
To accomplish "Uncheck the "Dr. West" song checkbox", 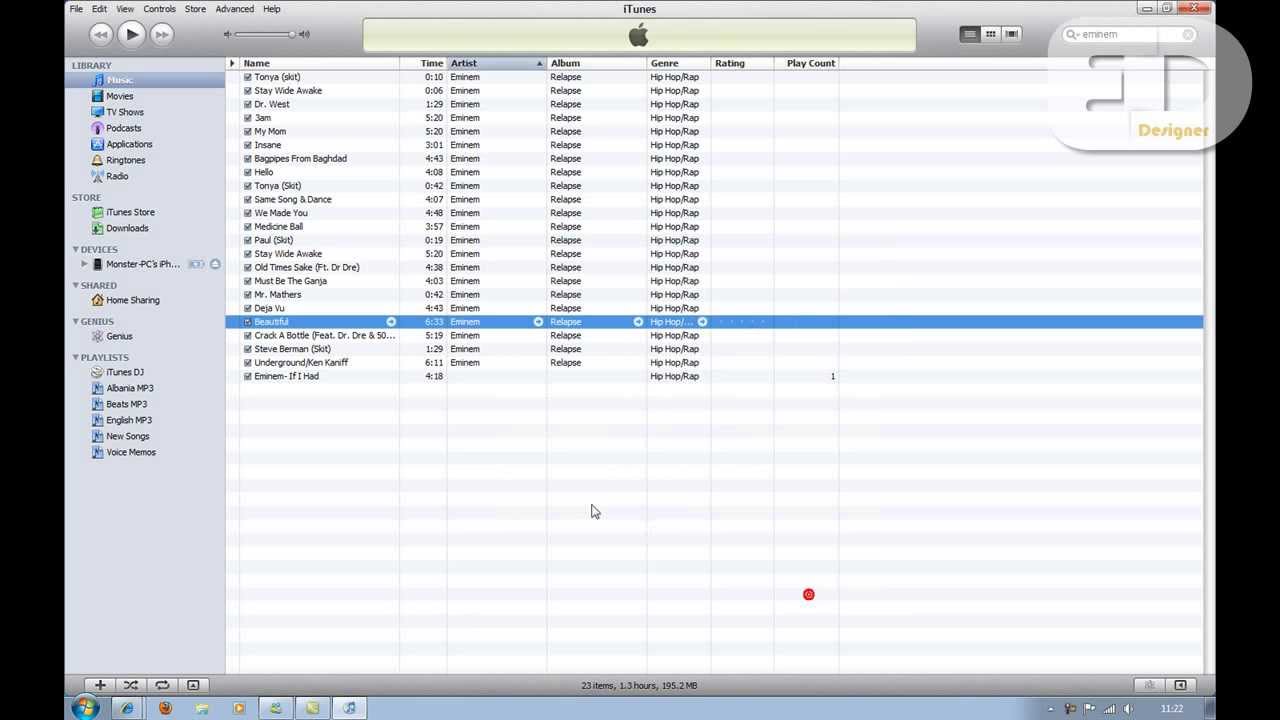I will pos(248,104).
